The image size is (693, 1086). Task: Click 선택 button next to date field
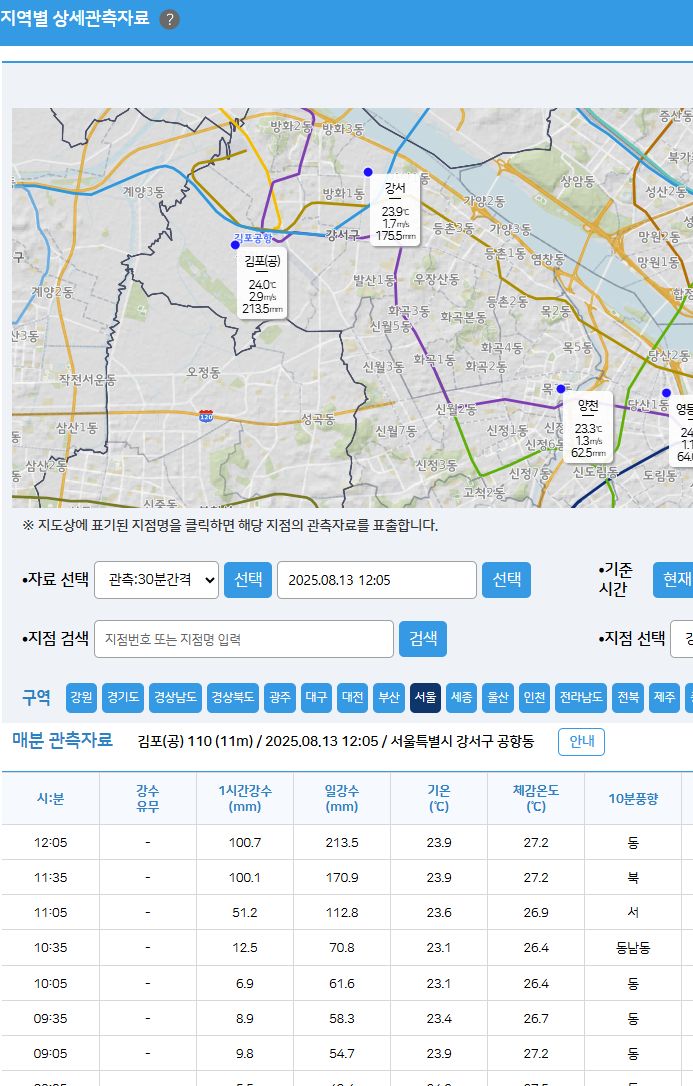[x=507, y=580]
